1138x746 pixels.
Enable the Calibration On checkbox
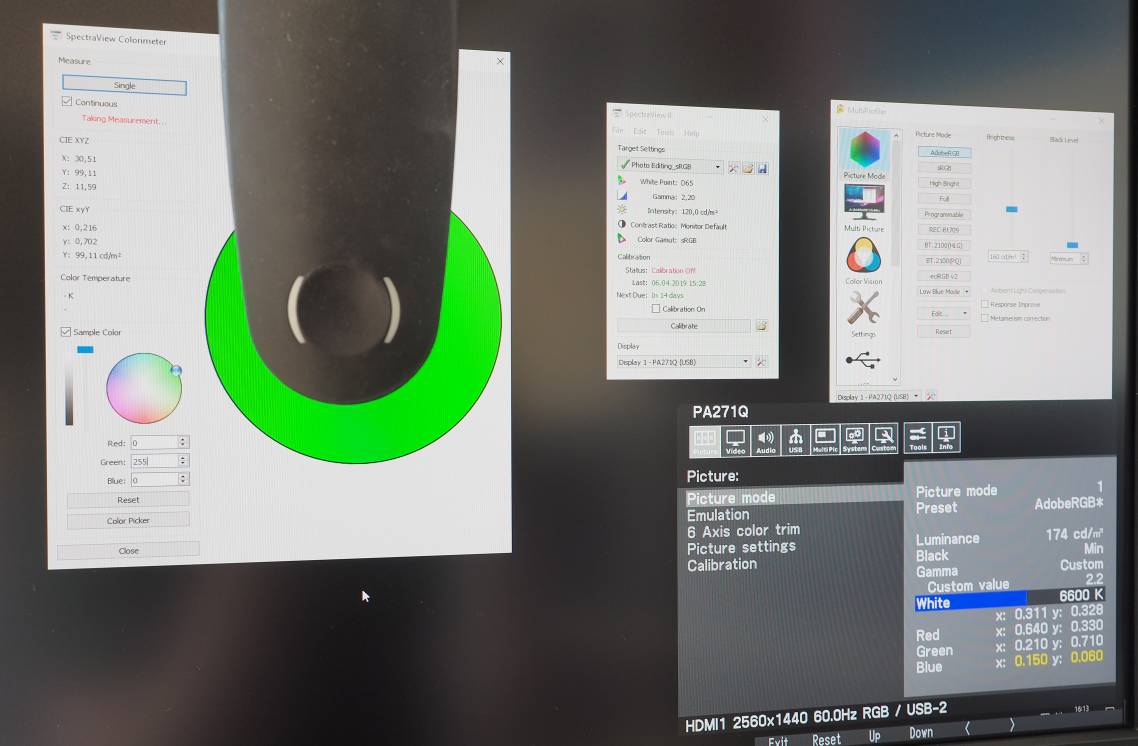tap(656, 309)
